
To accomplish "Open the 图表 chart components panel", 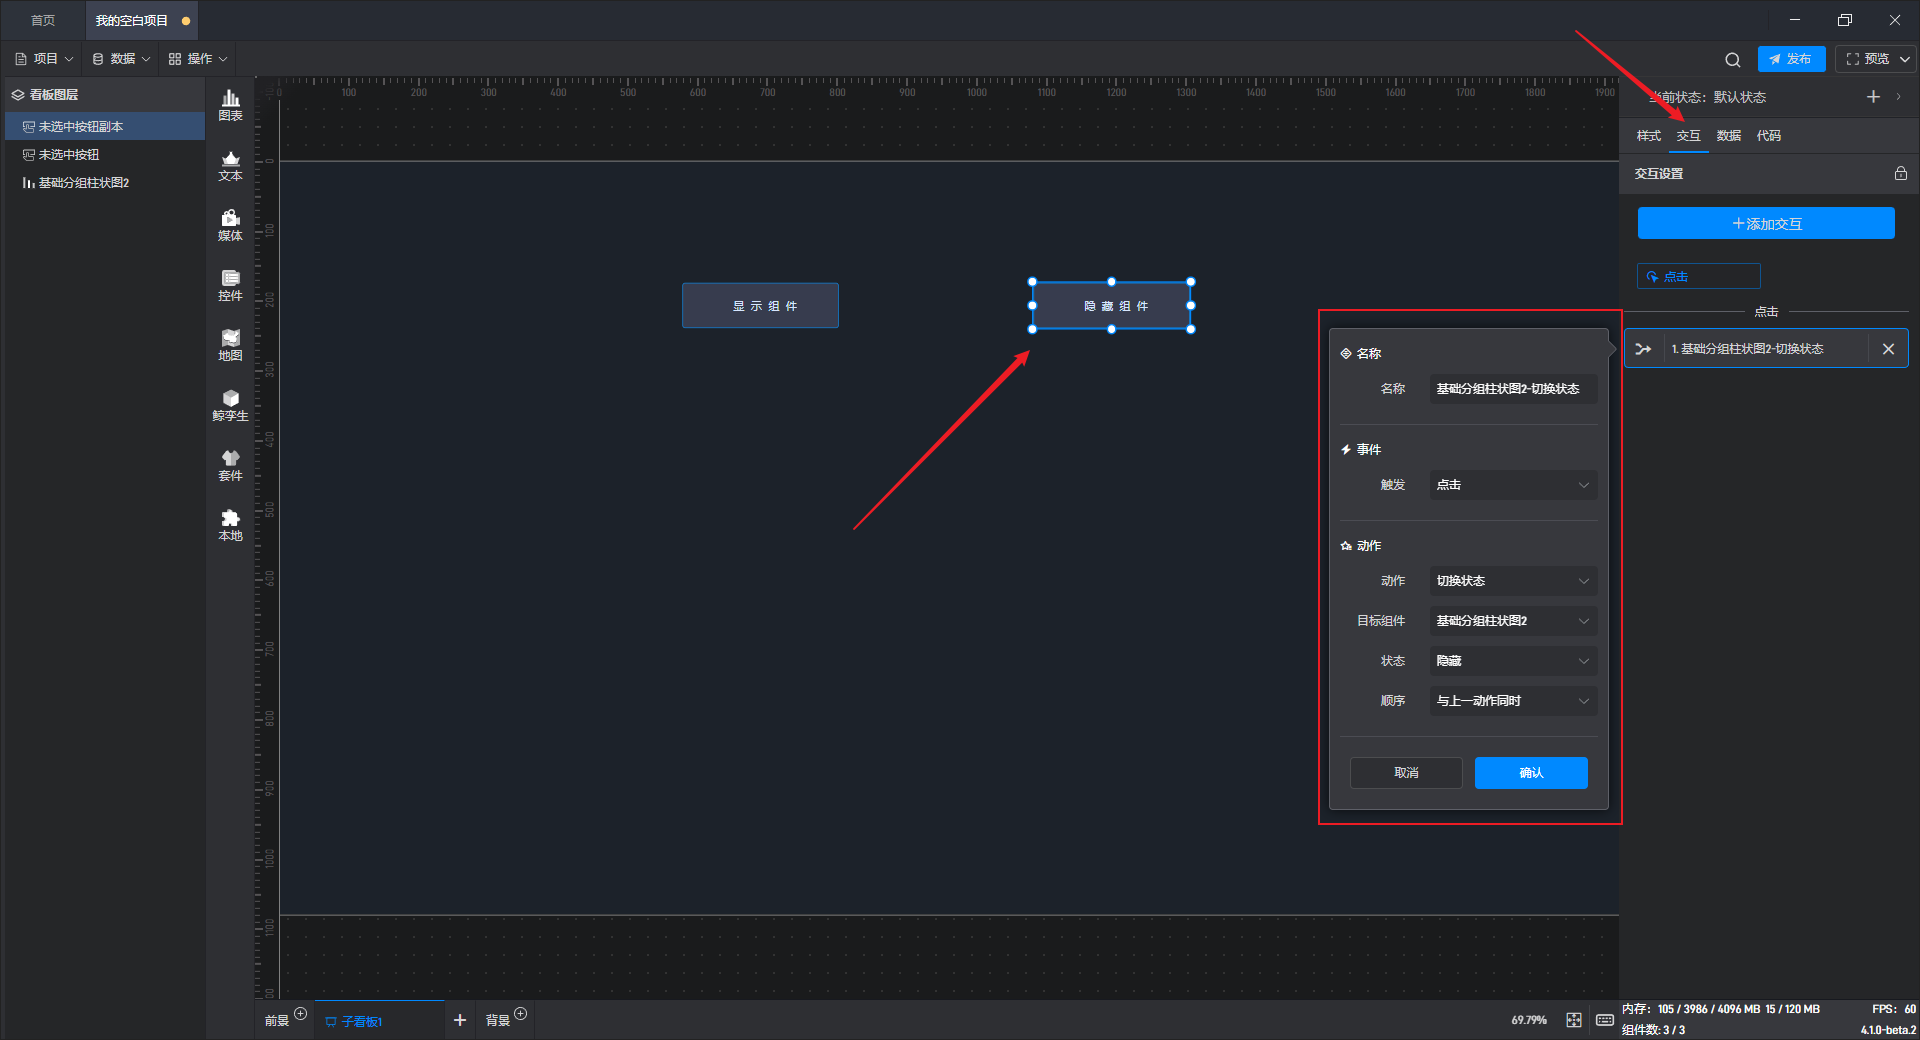I will pos(230,105).
